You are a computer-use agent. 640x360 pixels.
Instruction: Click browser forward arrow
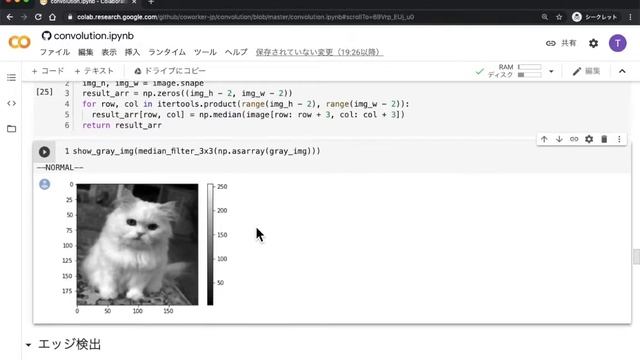click(x=24, y=17)
